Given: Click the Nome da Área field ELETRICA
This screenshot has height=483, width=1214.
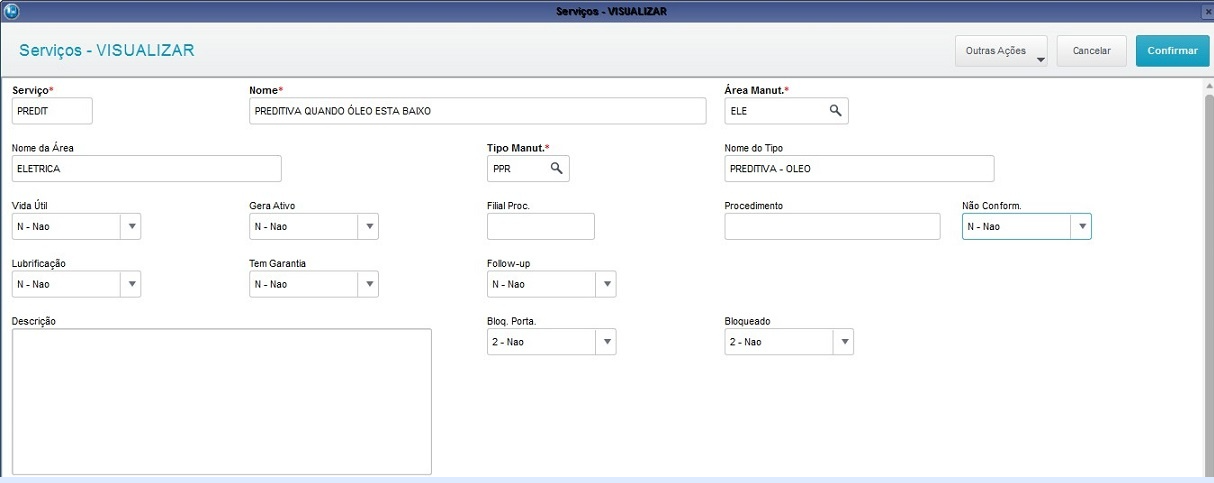Looking at the screenshot, I should [147, 169].
